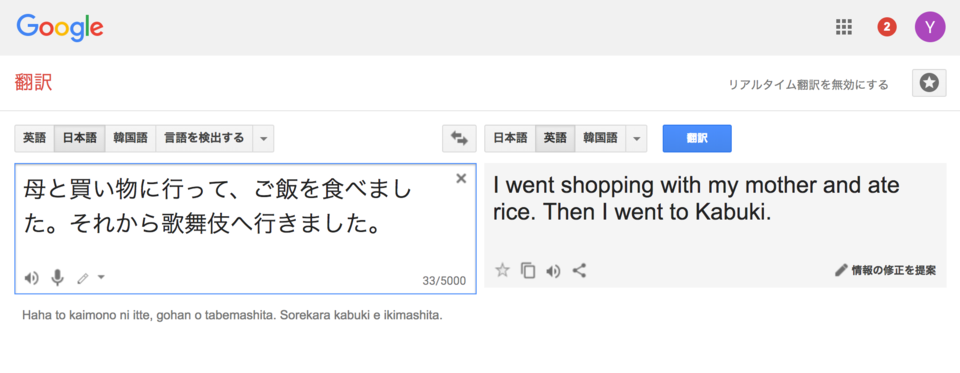The height and width of the screenshot is (373, 960).
Task: Disable real-time translation link
Action: [x=808, y=85]
